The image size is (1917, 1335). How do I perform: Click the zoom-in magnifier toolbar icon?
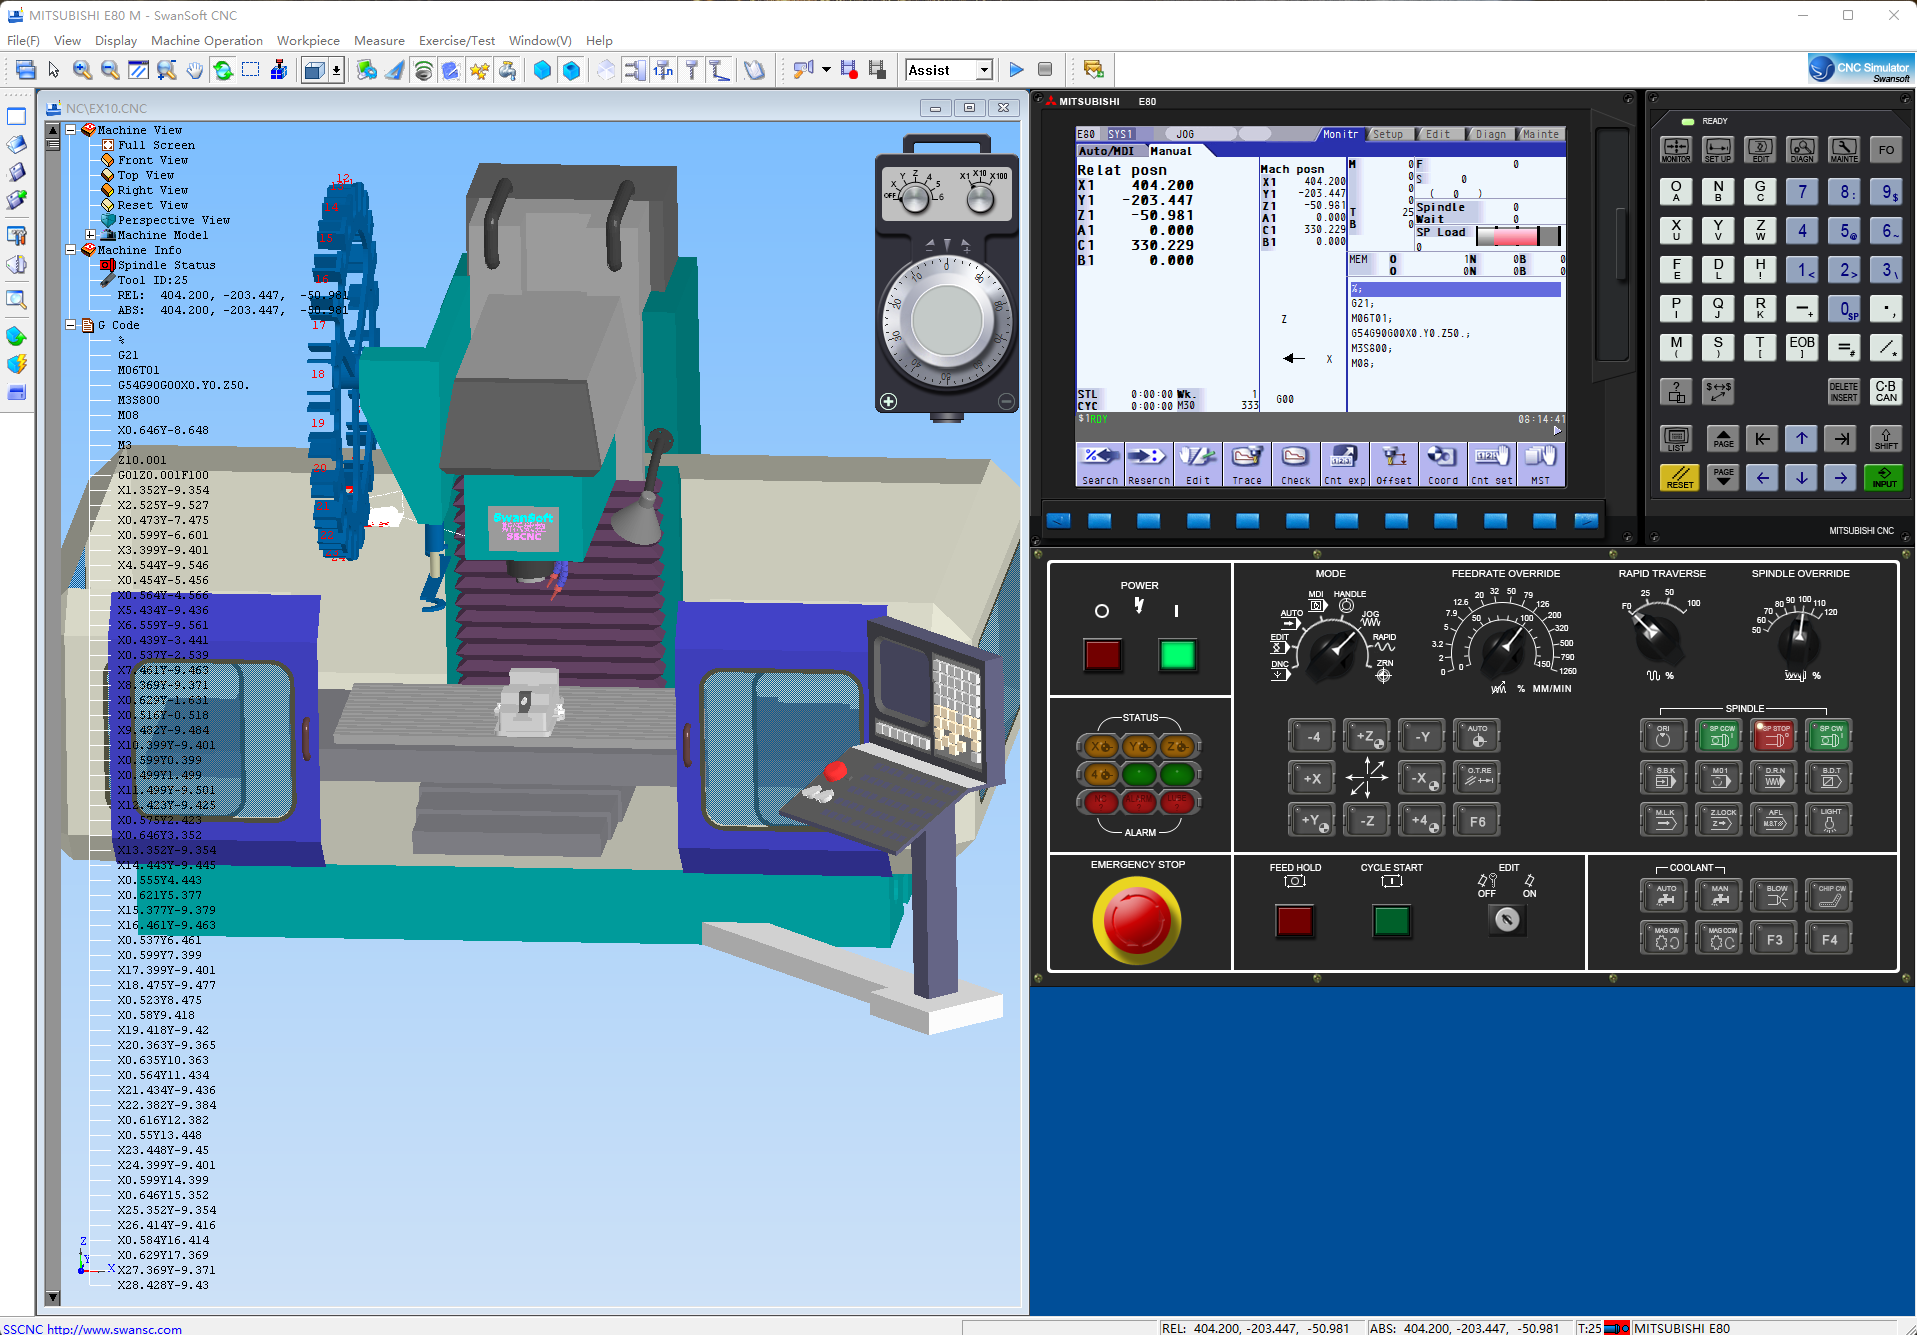point(82,70)
